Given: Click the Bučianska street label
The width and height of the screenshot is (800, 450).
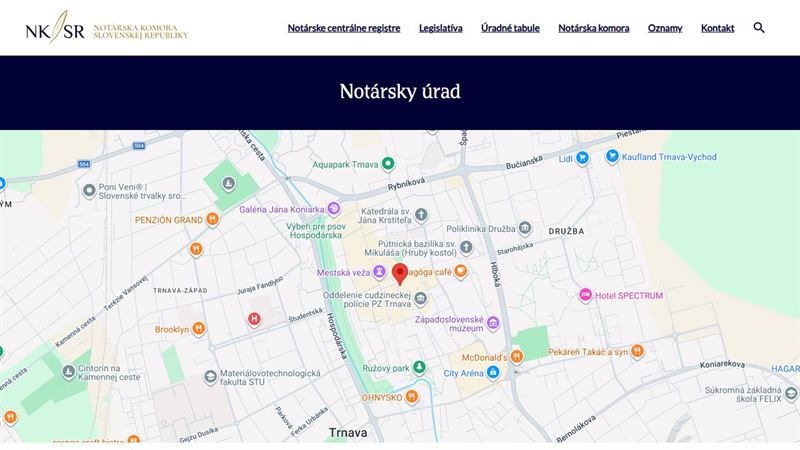Looking at the screenshot, I should [524, 163].
